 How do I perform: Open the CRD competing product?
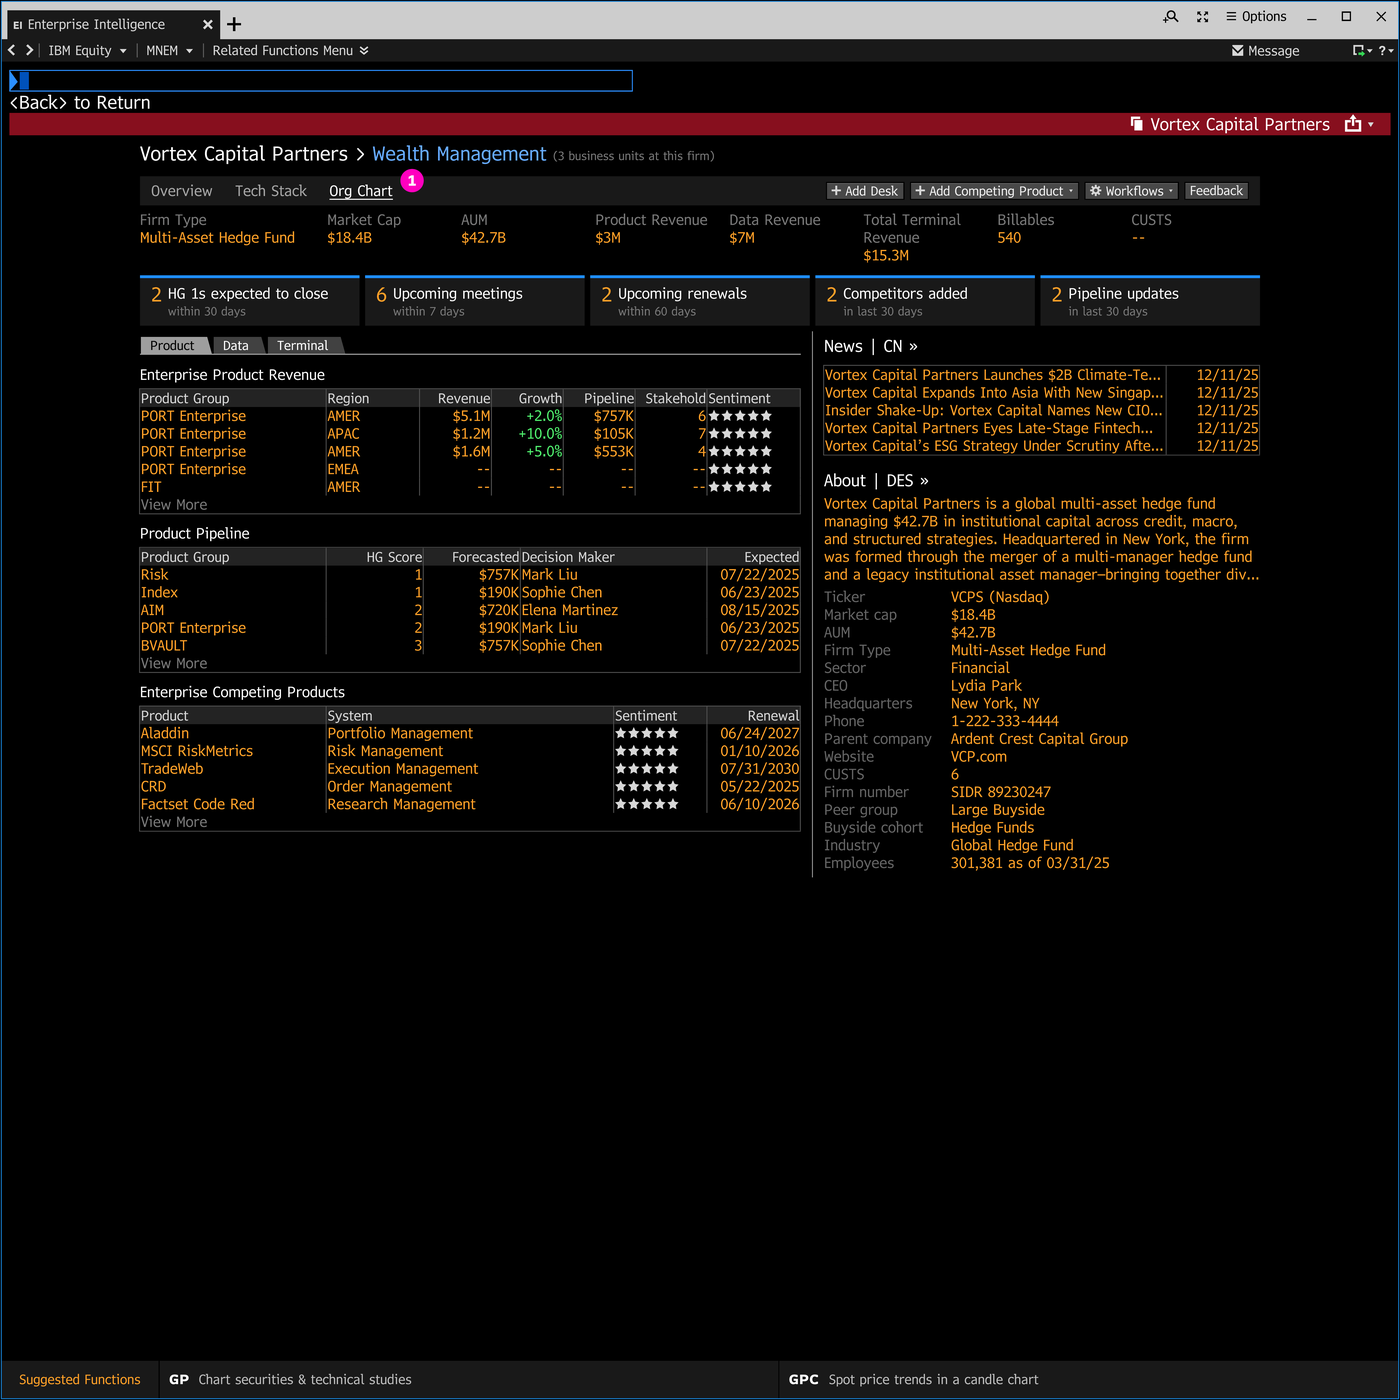(x=154, y=787)
